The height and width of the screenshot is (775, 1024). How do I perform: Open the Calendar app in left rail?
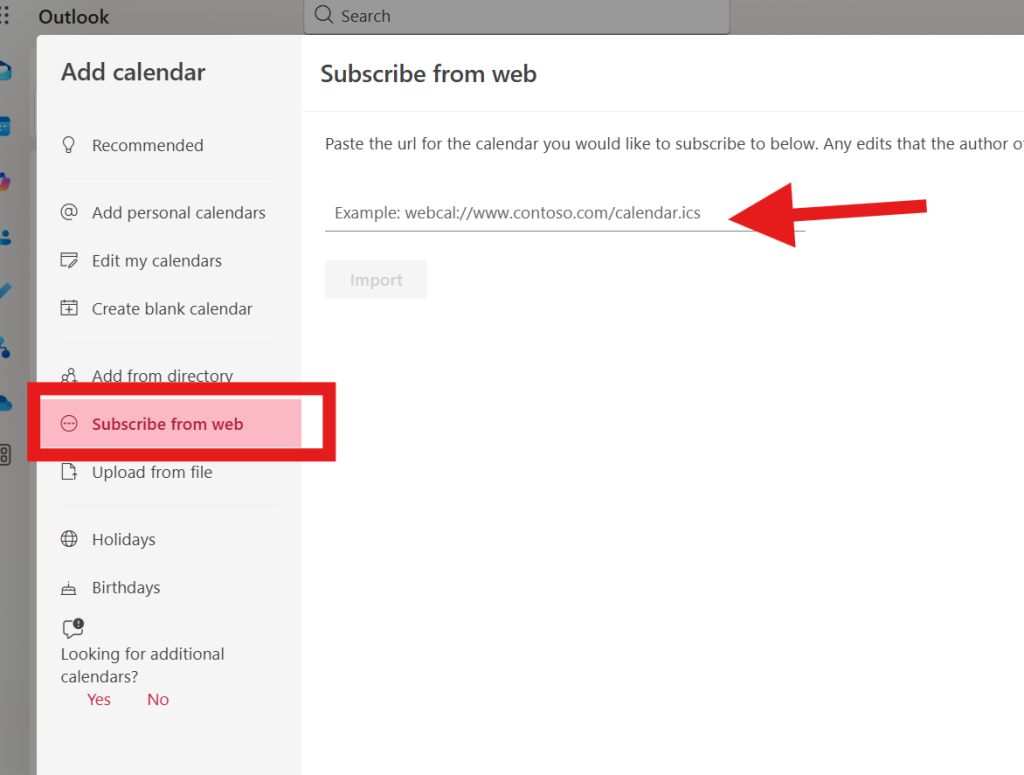pyautogui.click(x=5, y=126)
